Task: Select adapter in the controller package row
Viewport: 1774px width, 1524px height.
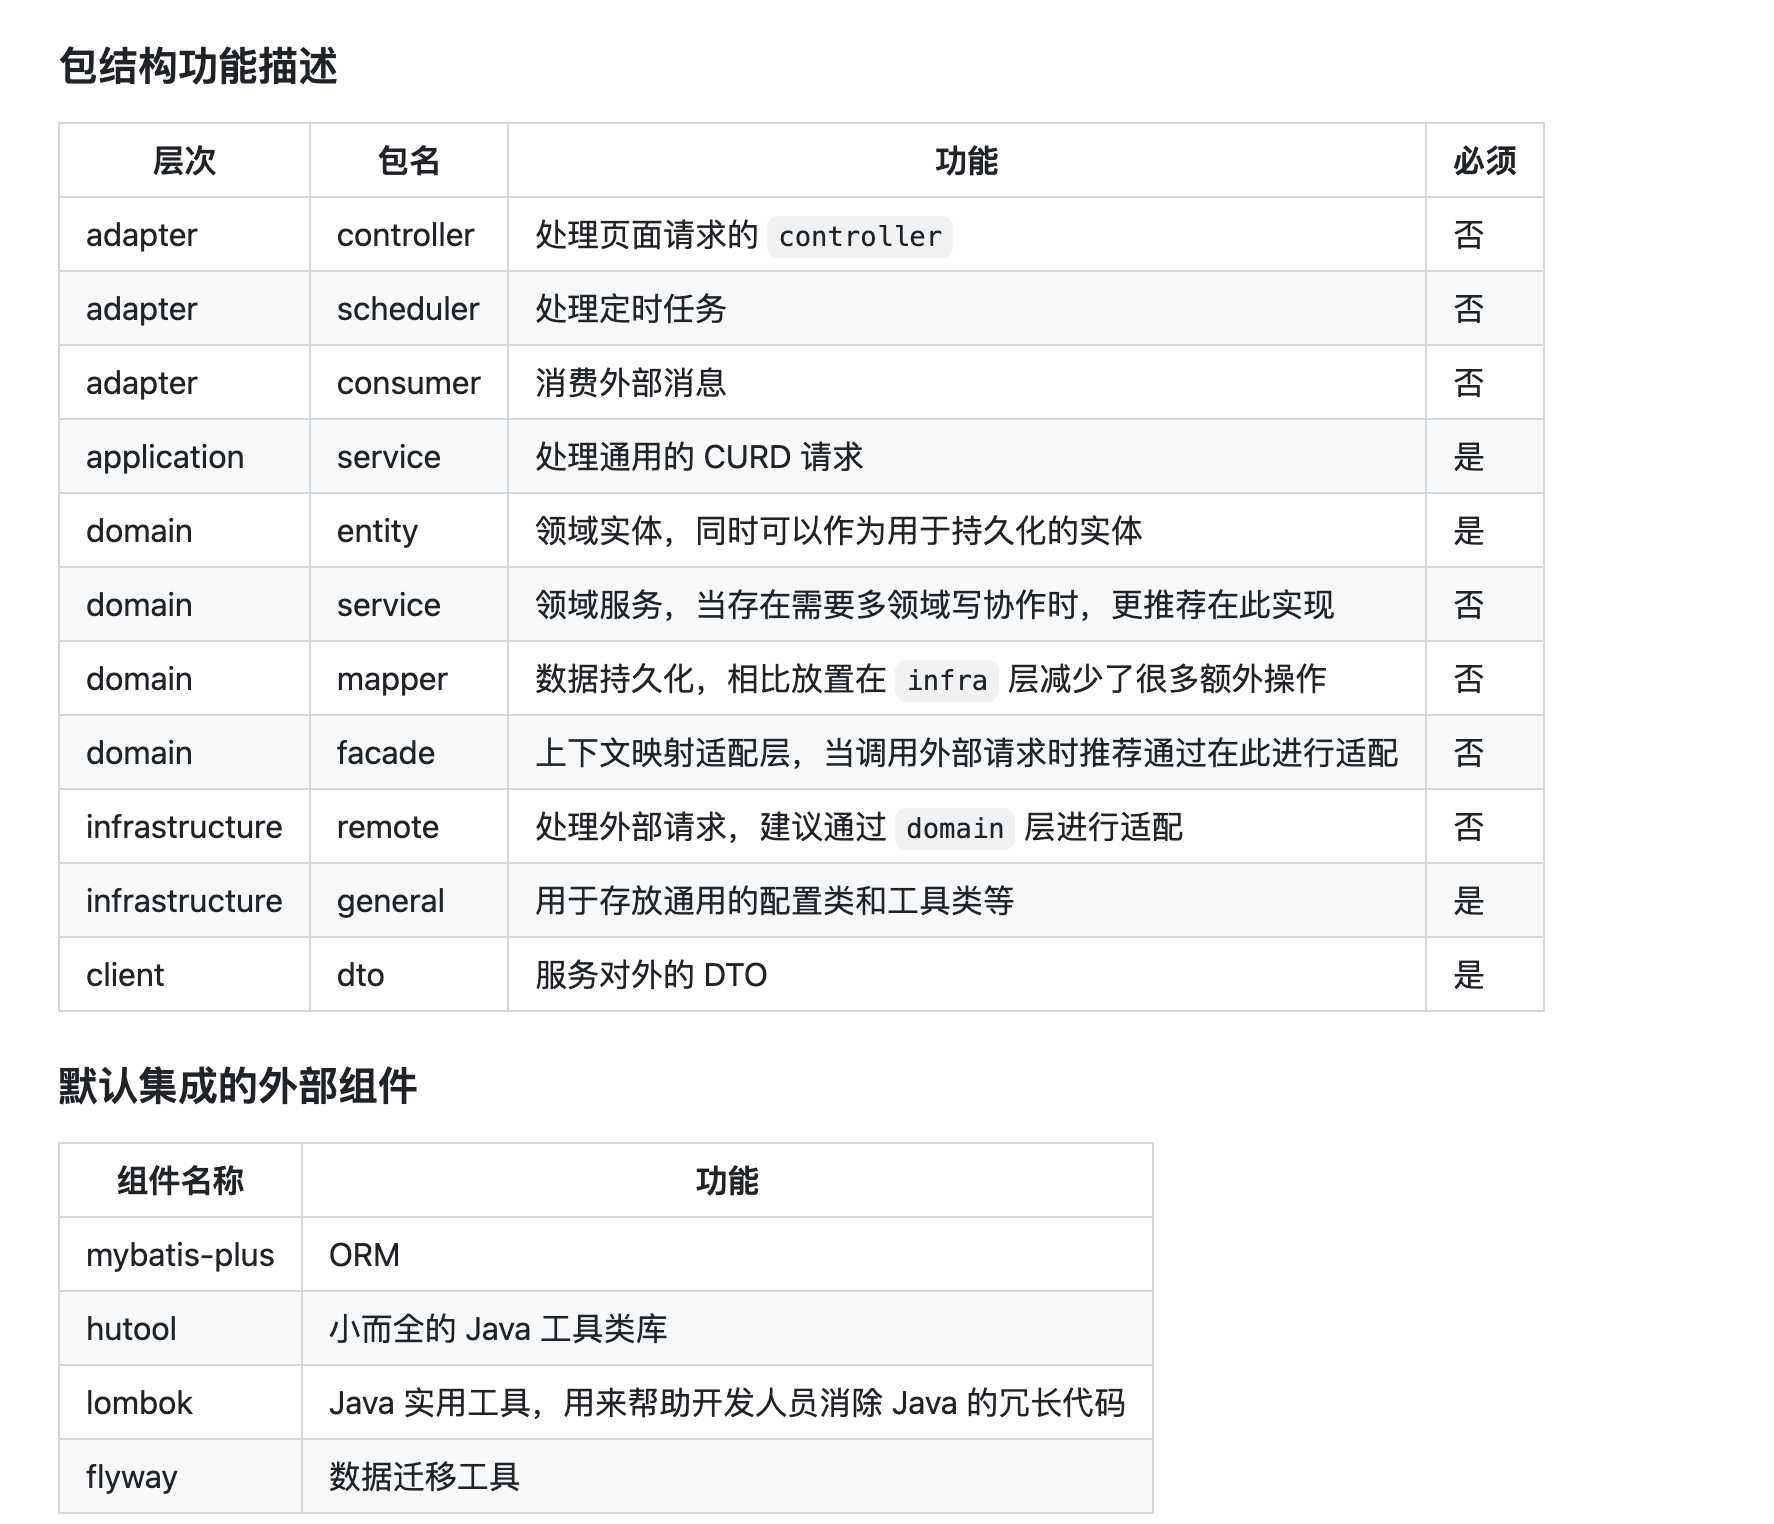Action: pyautogui.click(x=141, y=235)
